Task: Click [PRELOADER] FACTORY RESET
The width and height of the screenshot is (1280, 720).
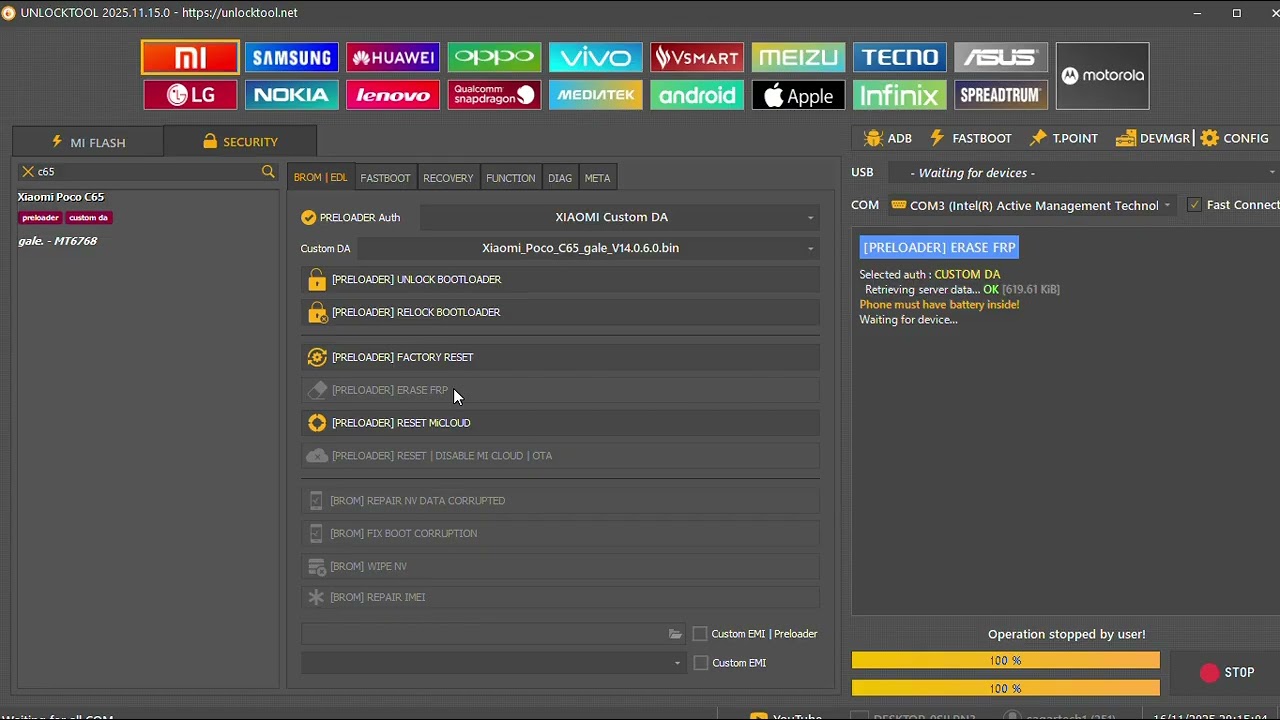Action: point(560,357)
